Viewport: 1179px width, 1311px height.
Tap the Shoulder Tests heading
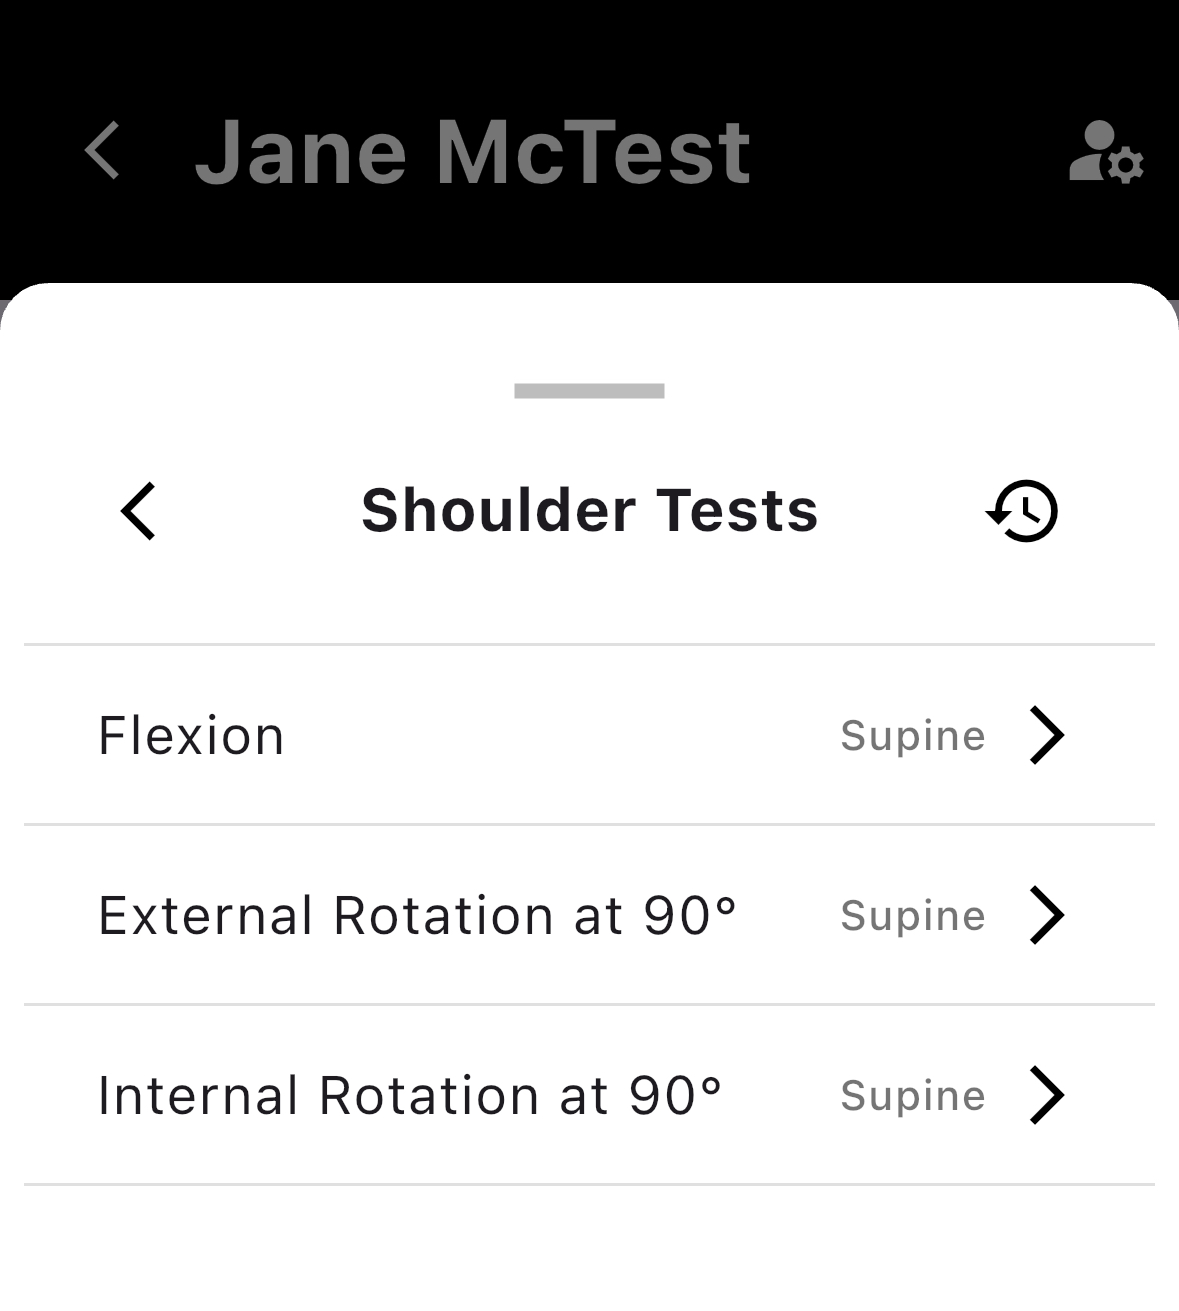tap(590, 511)
